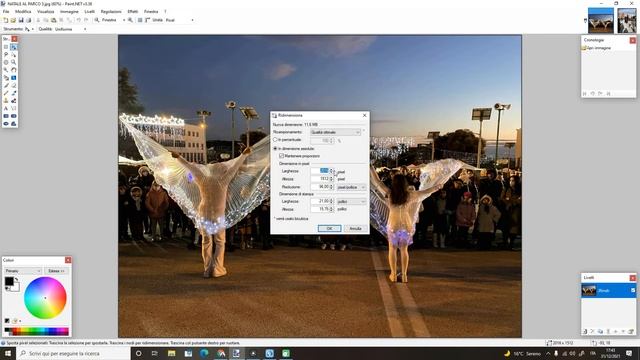Select the Freeform Shape tool

click(x=13, y=124)
